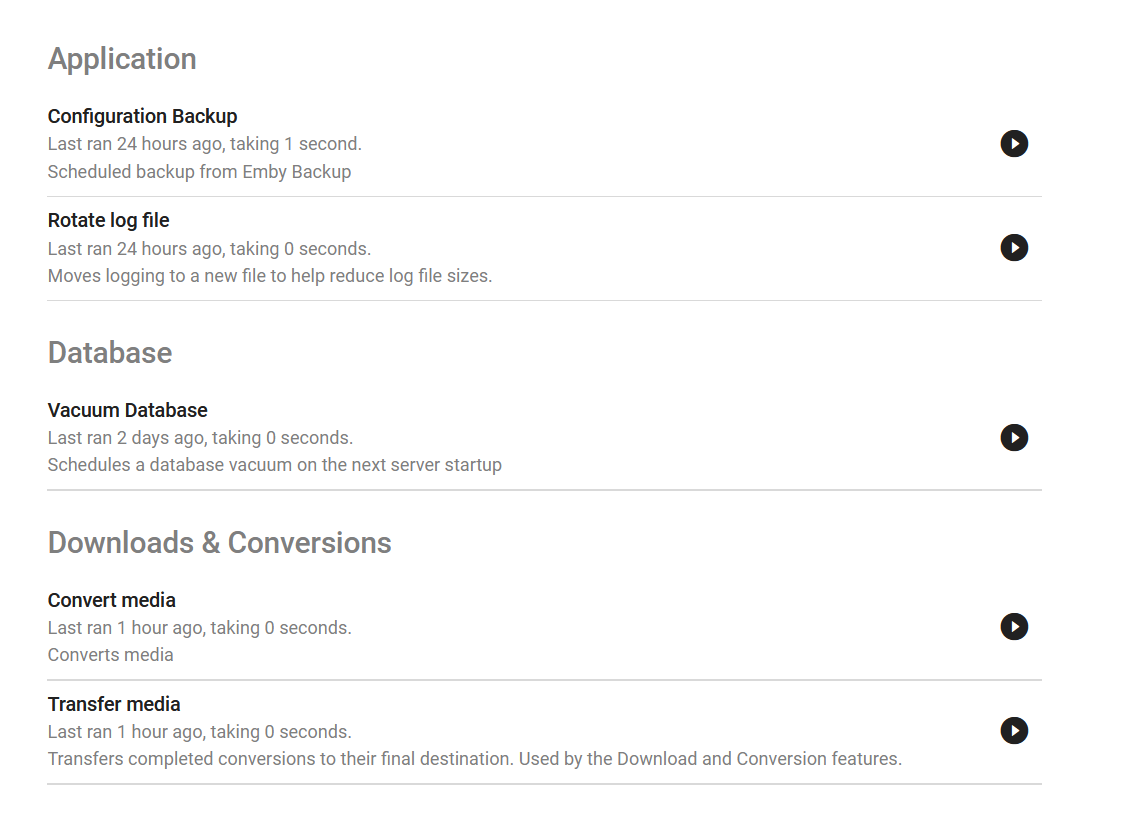Click the Application section heading
This screenshot has height=813, width=1132.
[122, 59]
